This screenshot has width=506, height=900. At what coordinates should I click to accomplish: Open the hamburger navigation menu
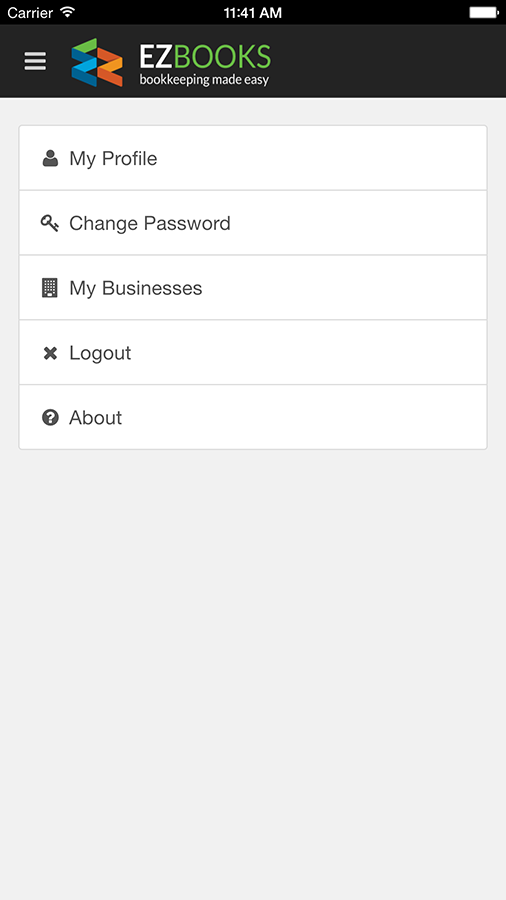[35, 61]
